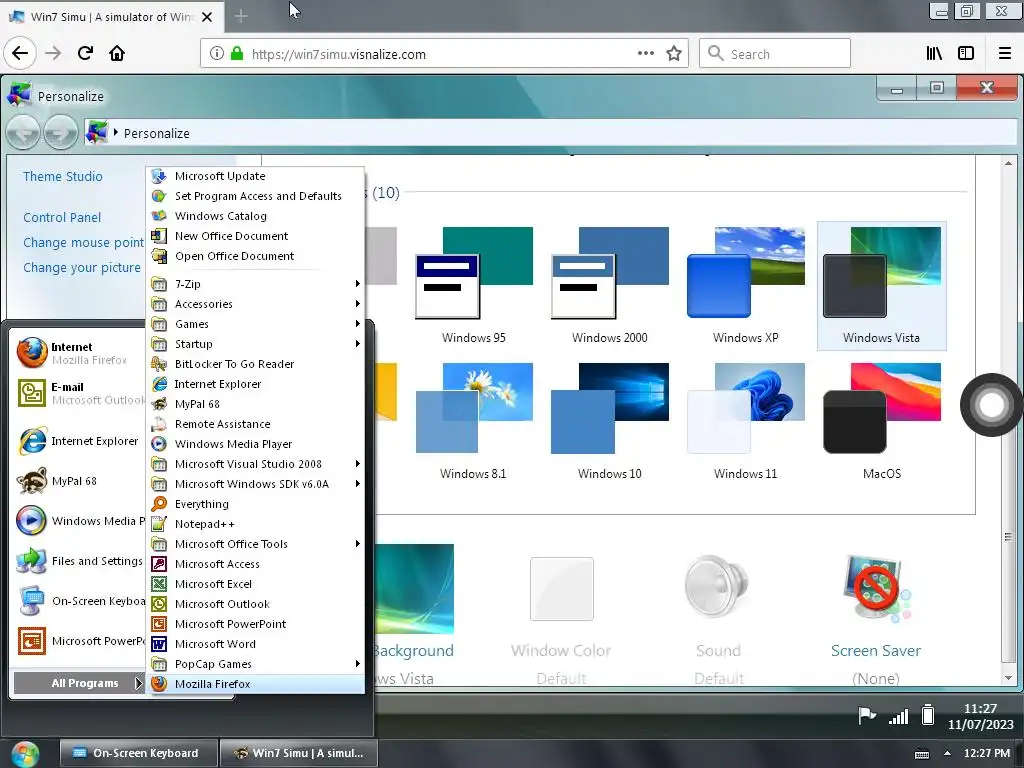Bookmark this page with star icon

pos(674,54)
